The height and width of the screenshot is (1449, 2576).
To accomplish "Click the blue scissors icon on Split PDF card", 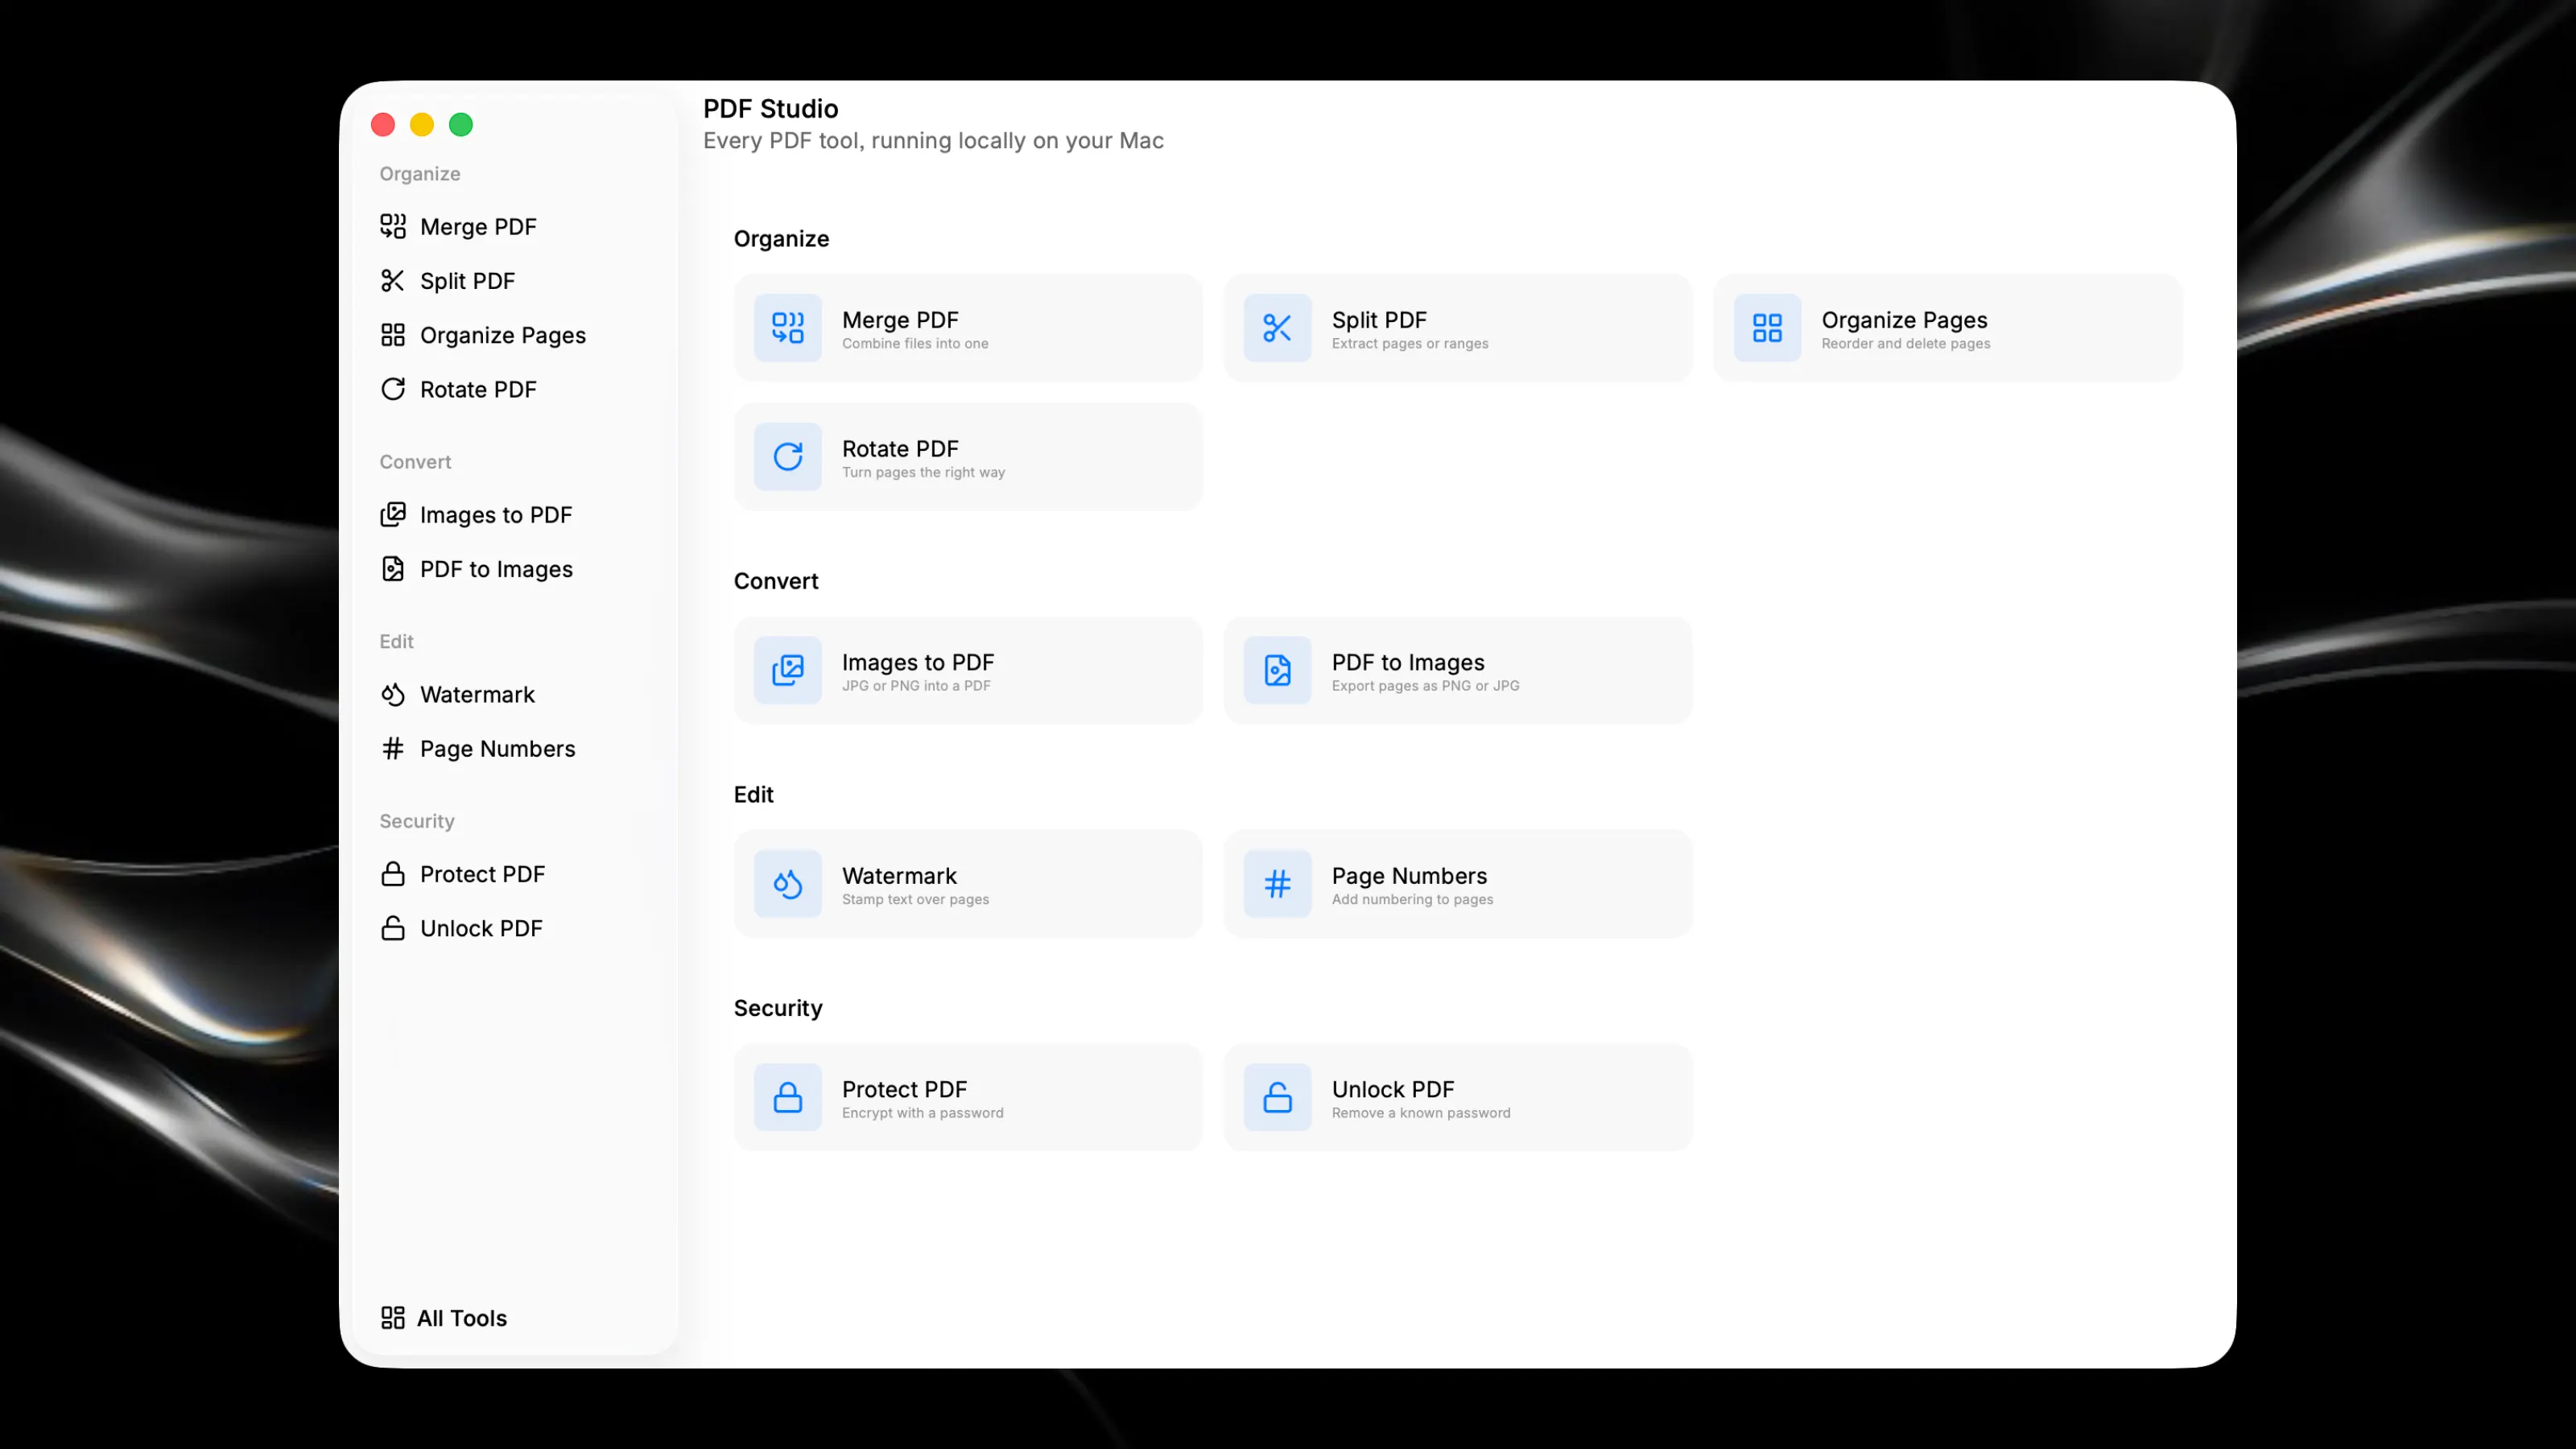I will [1277, 327].
